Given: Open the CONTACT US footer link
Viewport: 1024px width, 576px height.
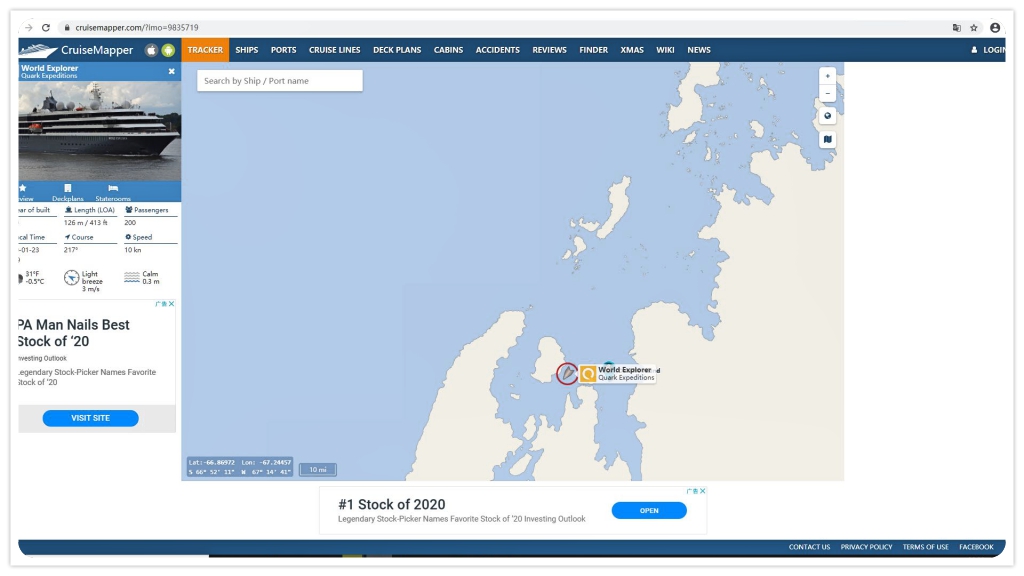Looking at the screenshot, I should [809, 547].
